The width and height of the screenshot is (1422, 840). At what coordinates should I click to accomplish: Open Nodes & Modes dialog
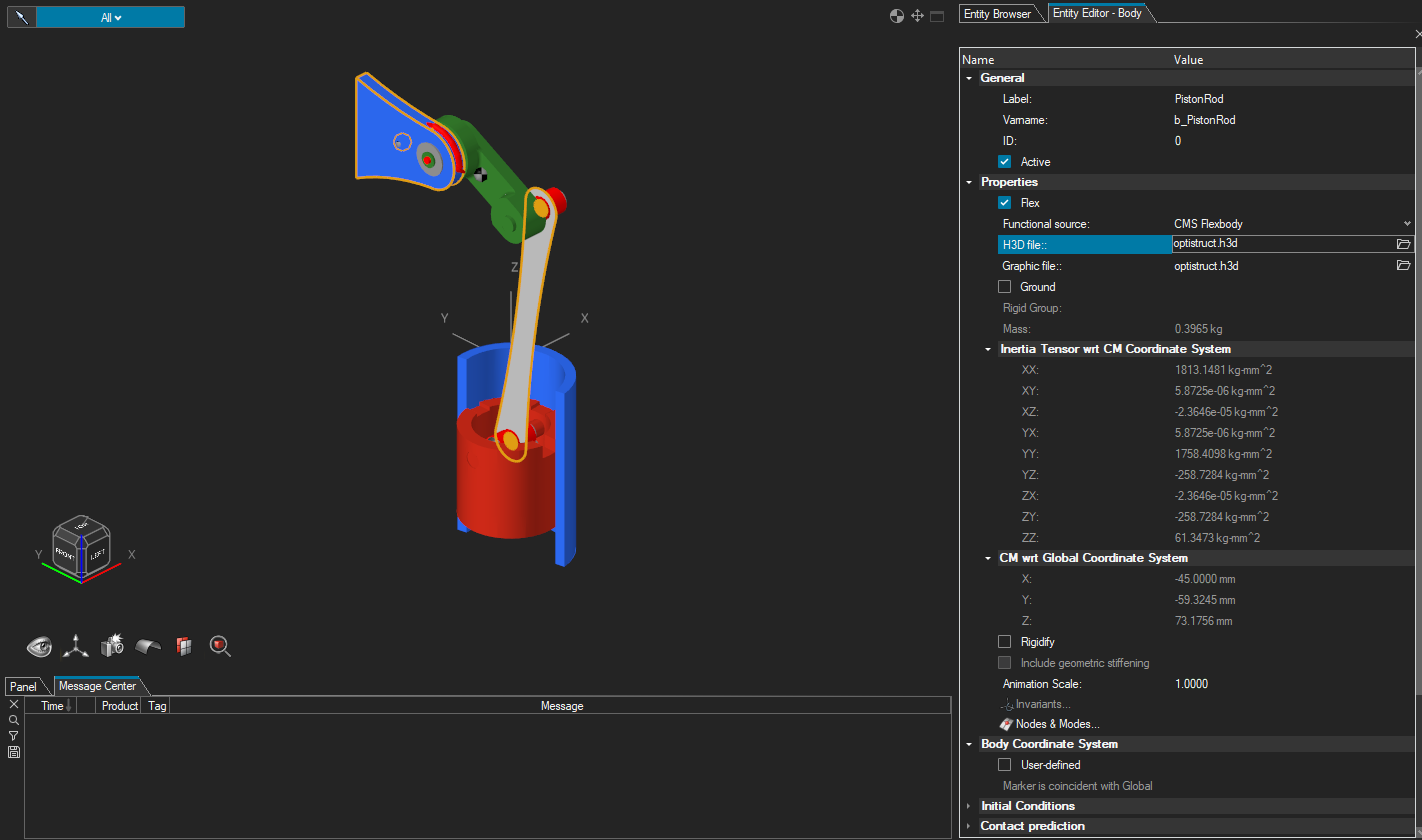pyautogui.click(x=1050, y=724)
